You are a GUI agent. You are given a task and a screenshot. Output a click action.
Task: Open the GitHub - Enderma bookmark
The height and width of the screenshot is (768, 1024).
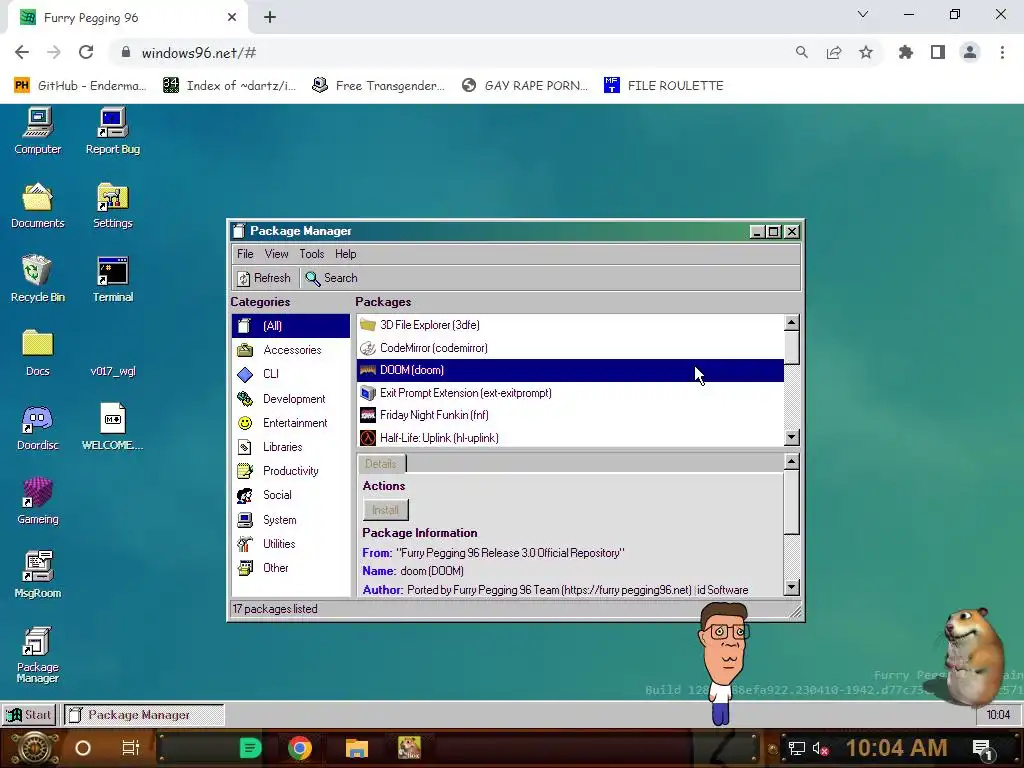tap(80, 86)
